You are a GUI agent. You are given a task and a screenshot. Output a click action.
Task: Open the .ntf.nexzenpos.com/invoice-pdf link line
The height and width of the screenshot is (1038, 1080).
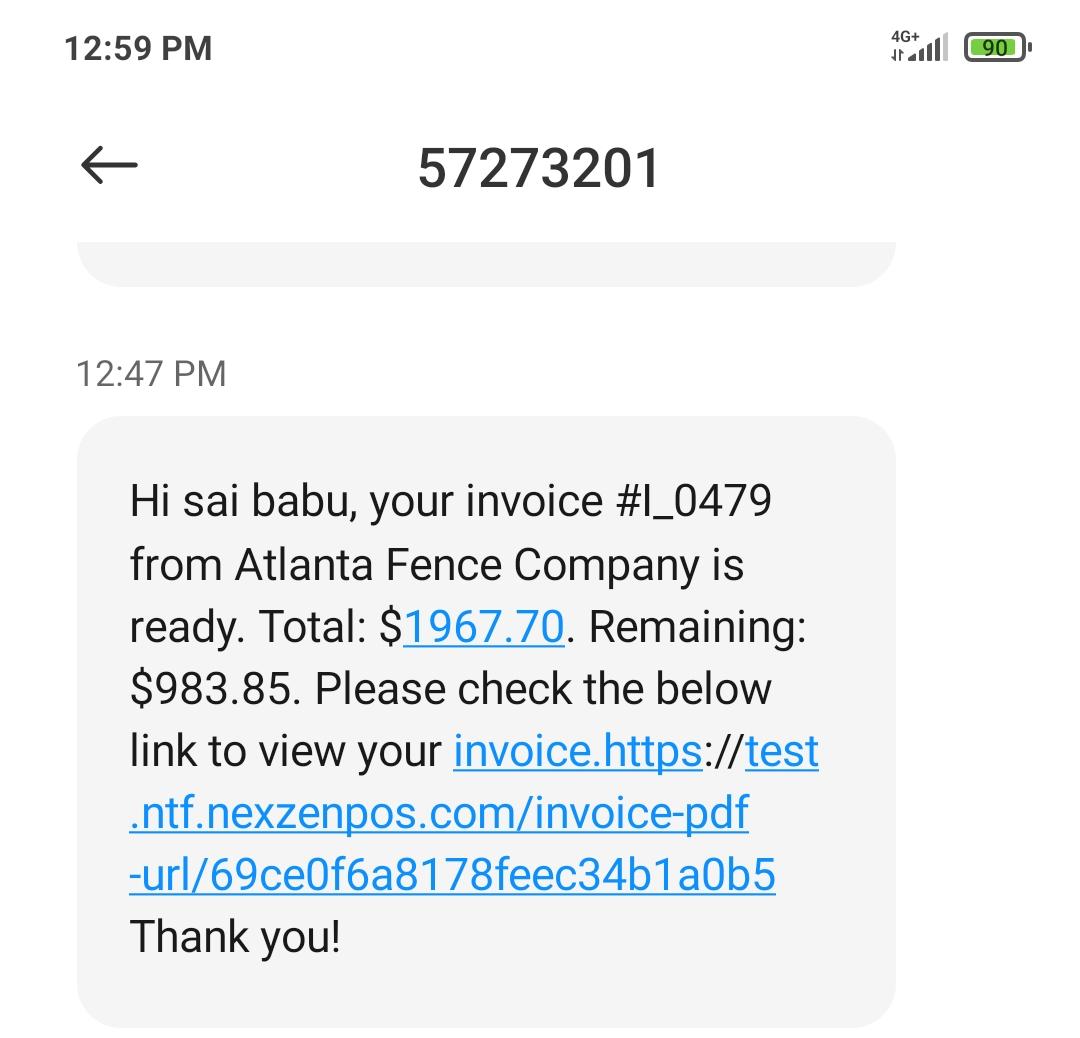(439, 813)
